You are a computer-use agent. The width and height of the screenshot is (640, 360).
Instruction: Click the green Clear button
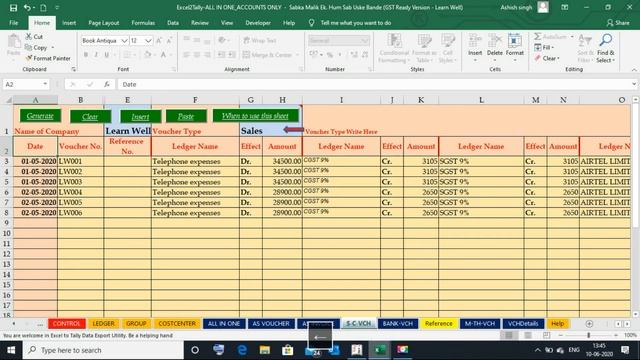[90, 117]
